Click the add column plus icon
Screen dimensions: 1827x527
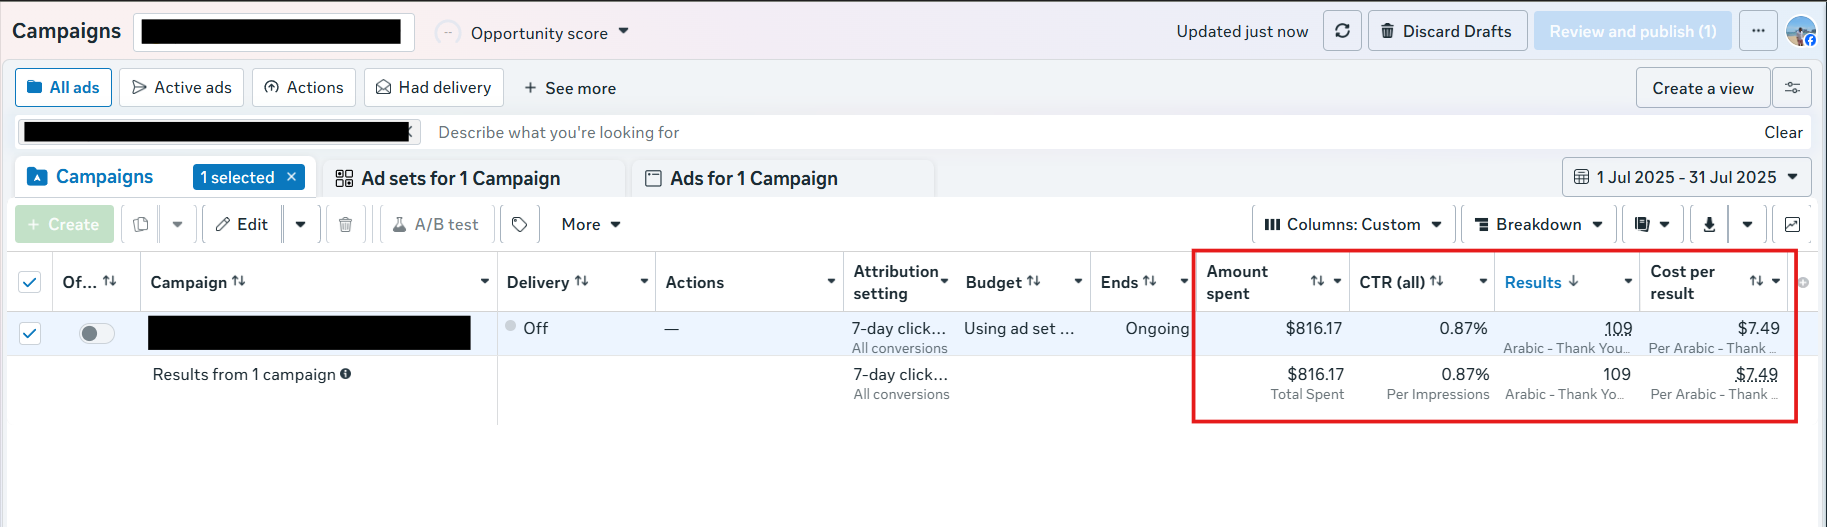tap(1802, 282)
